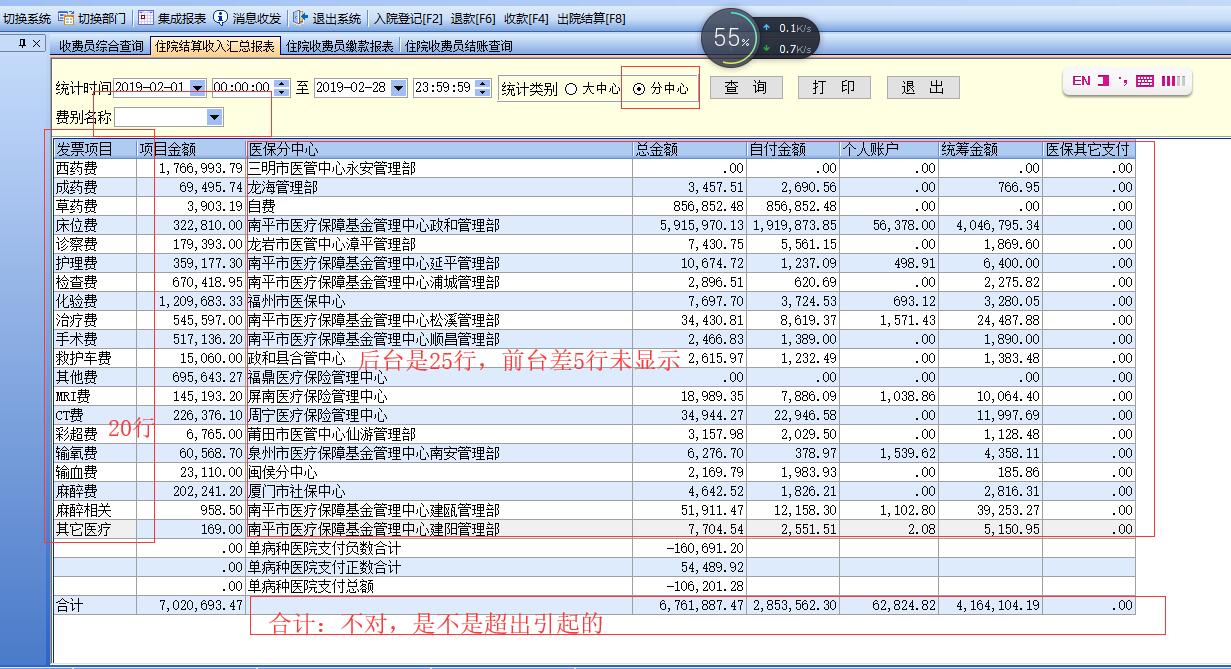Select the 大中心 radio option
The height and width of the screenshot is (669, 1231).
point(592,88)
